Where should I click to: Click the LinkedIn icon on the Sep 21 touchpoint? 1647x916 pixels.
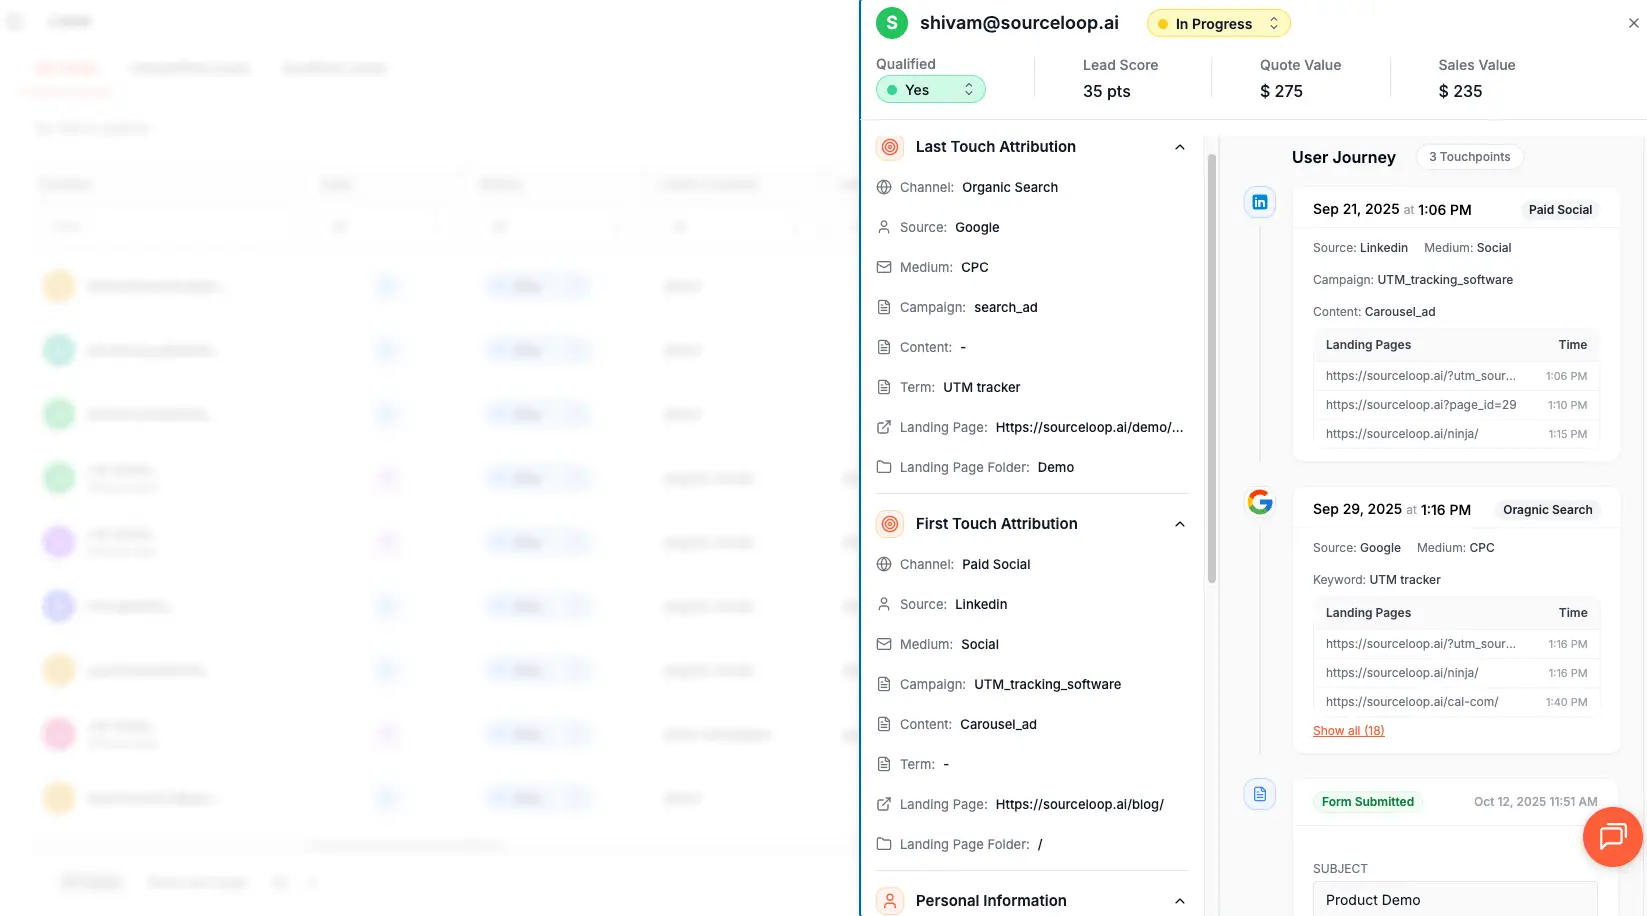(1259, 201)
